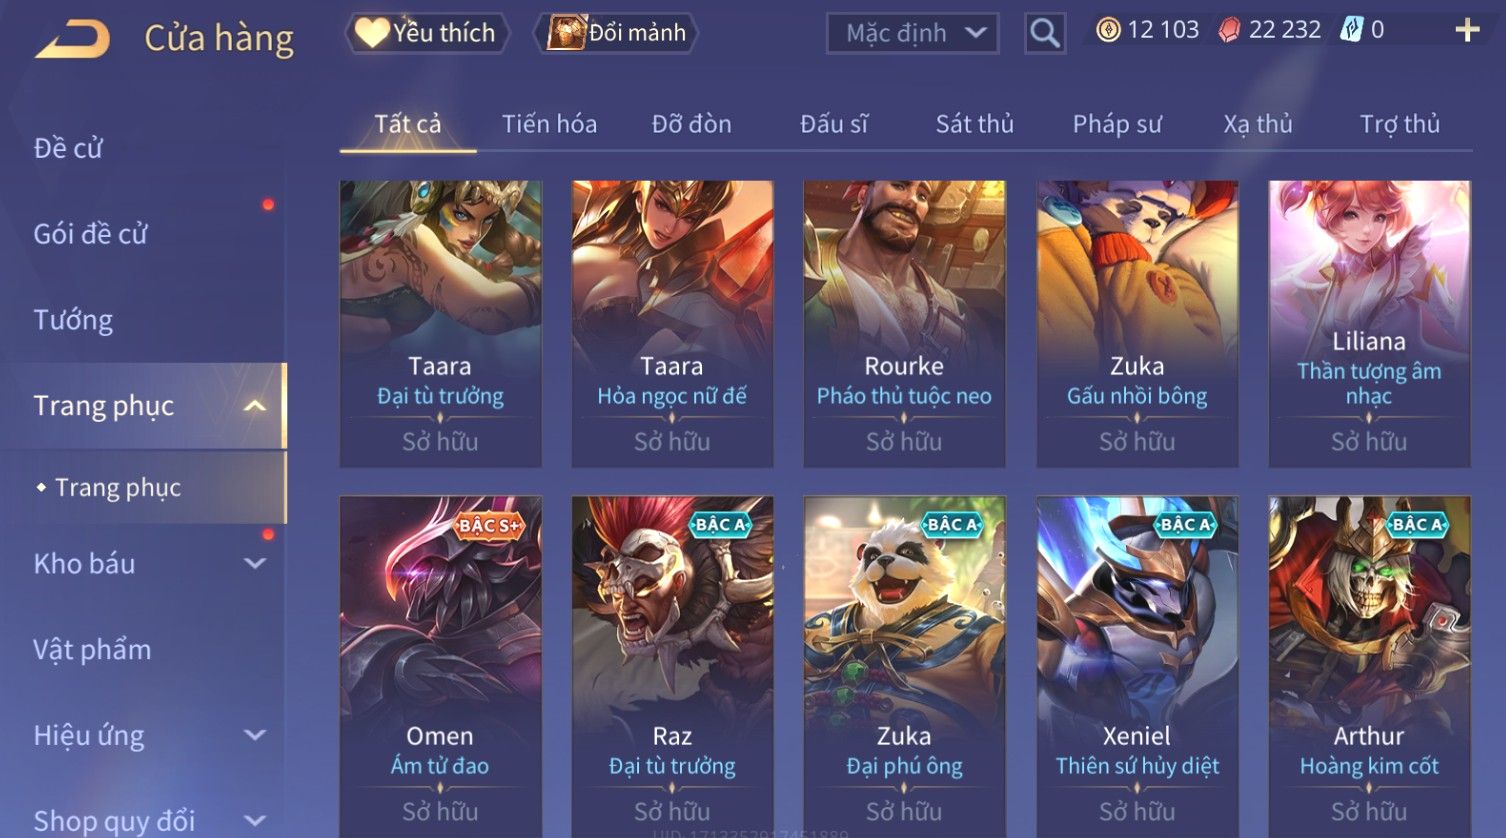
Task: Open the search magnifier icon
Action: [x=1044, y=33]
